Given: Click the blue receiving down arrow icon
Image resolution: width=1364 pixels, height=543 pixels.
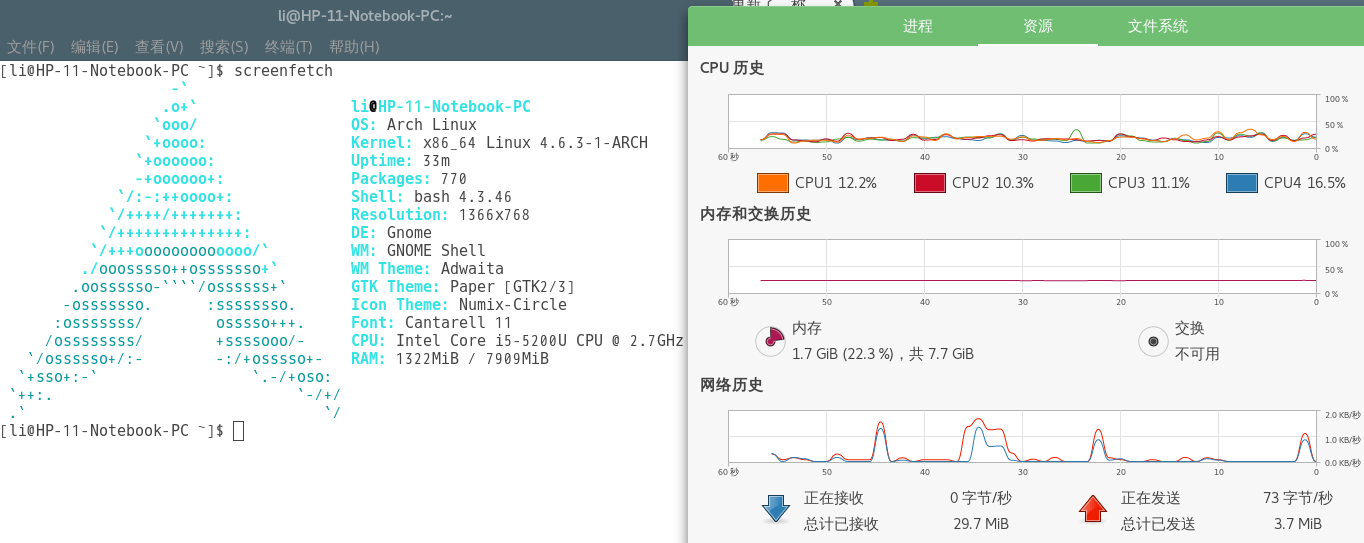Looking at the screenshot, I should [x=776, y=509].
